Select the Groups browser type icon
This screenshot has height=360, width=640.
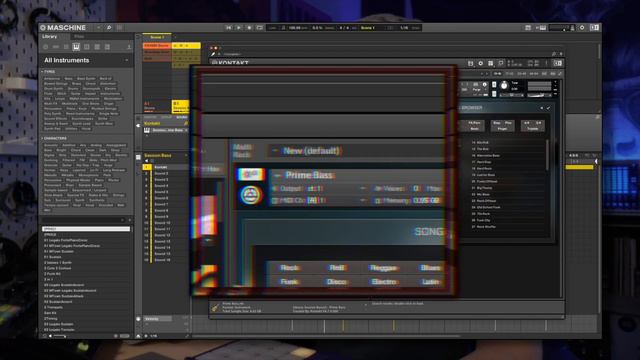(56, 47)
